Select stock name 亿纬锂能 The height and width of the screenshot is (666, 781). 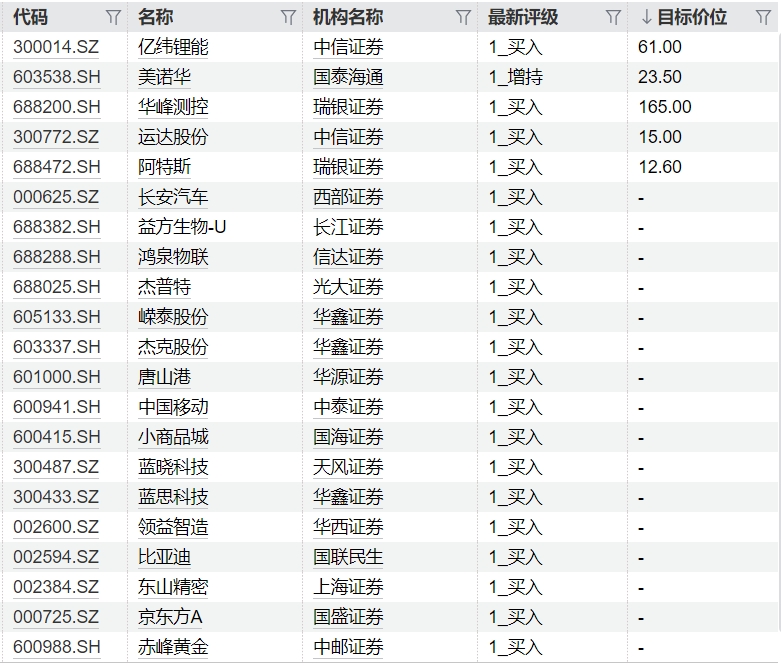pyautogui.click(x=173, y=47)
